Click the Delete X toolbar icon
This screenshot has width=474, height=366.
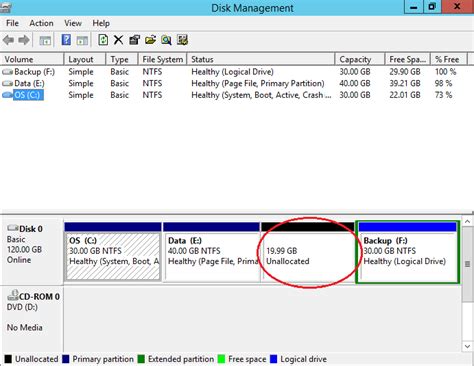pos(118,40)
